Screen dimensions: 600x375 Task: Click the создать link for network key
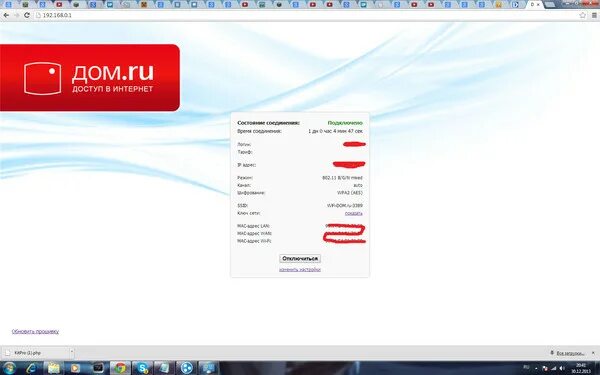(354, 214)
